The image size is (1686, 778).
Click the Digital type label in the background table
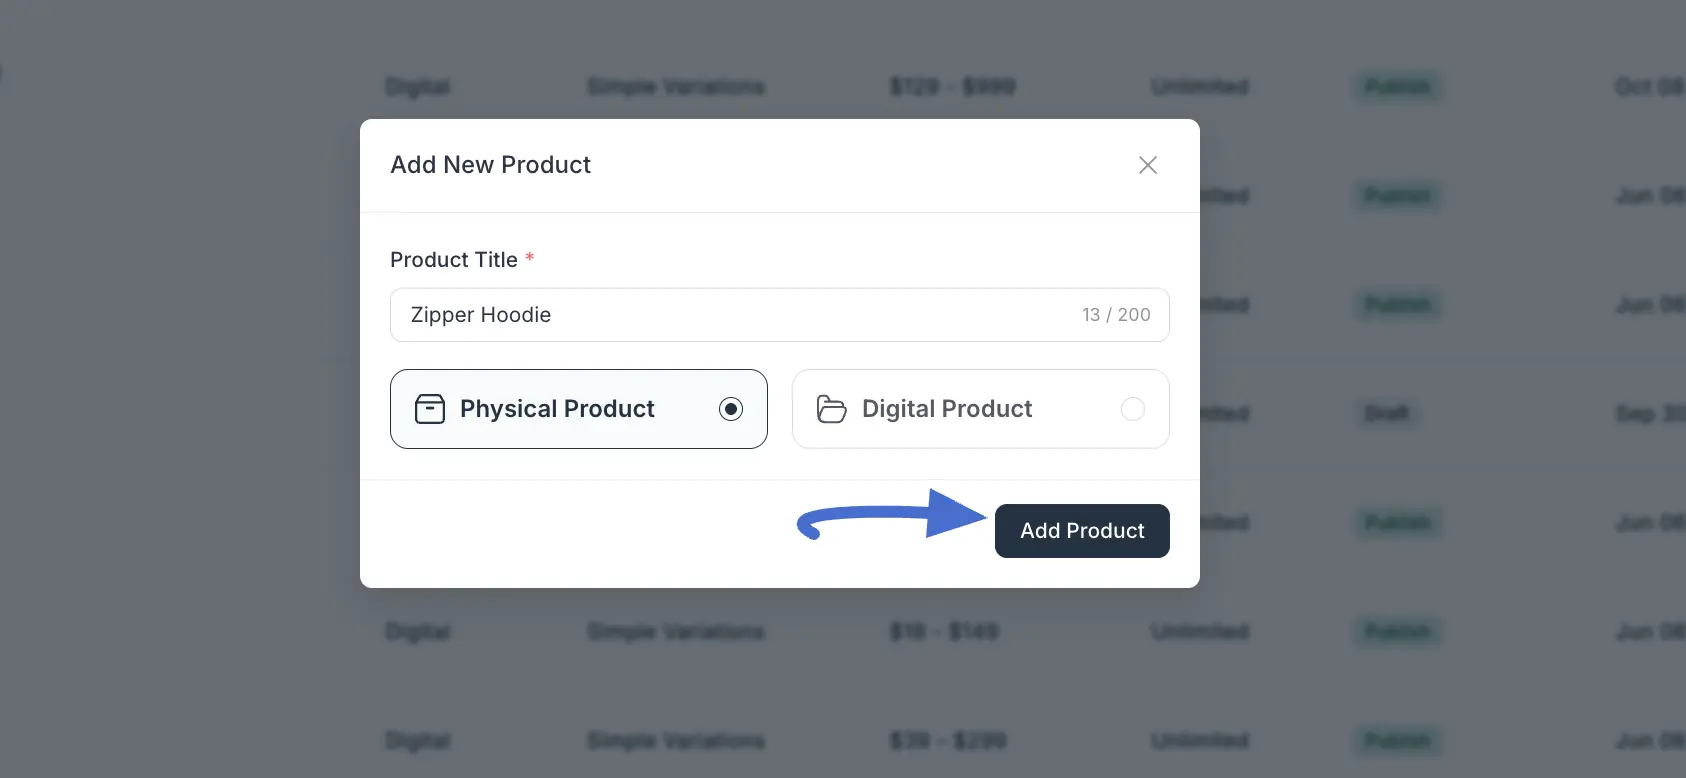(417, 631)
